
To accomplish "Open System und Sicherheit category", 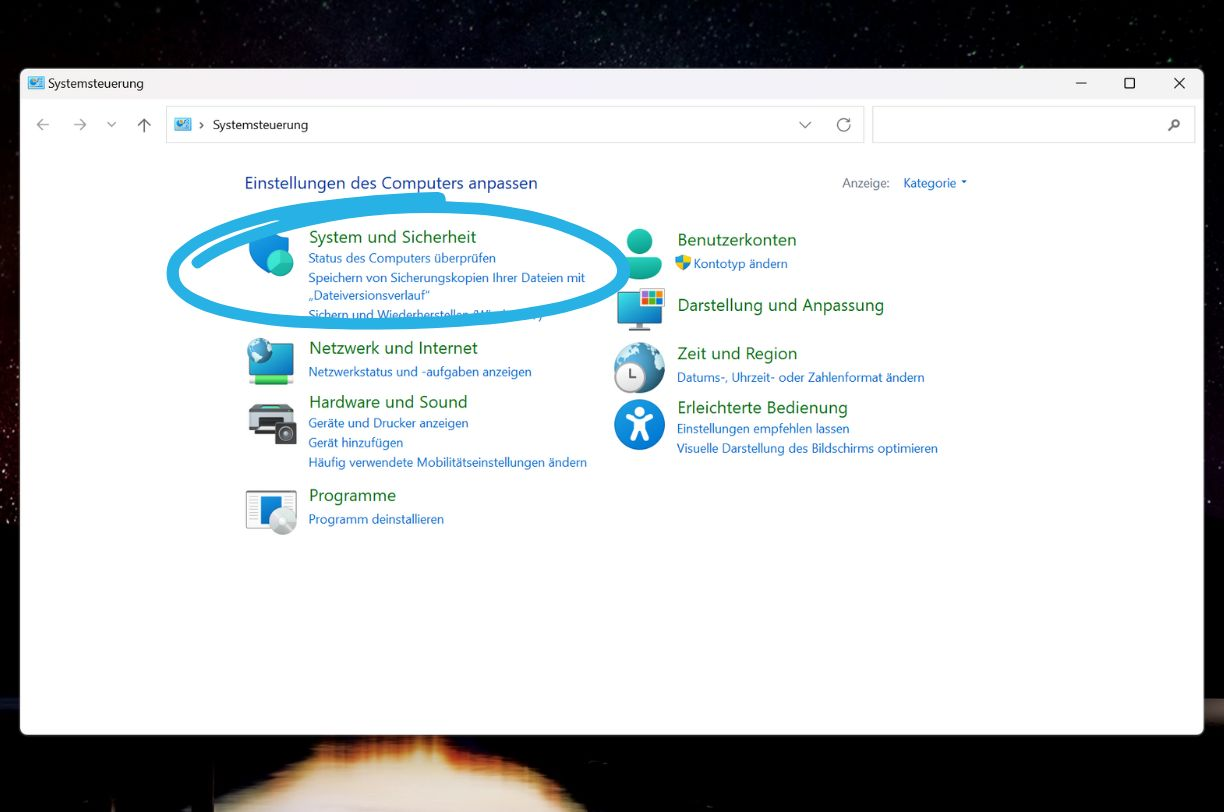I will click(x=392, y=237).
